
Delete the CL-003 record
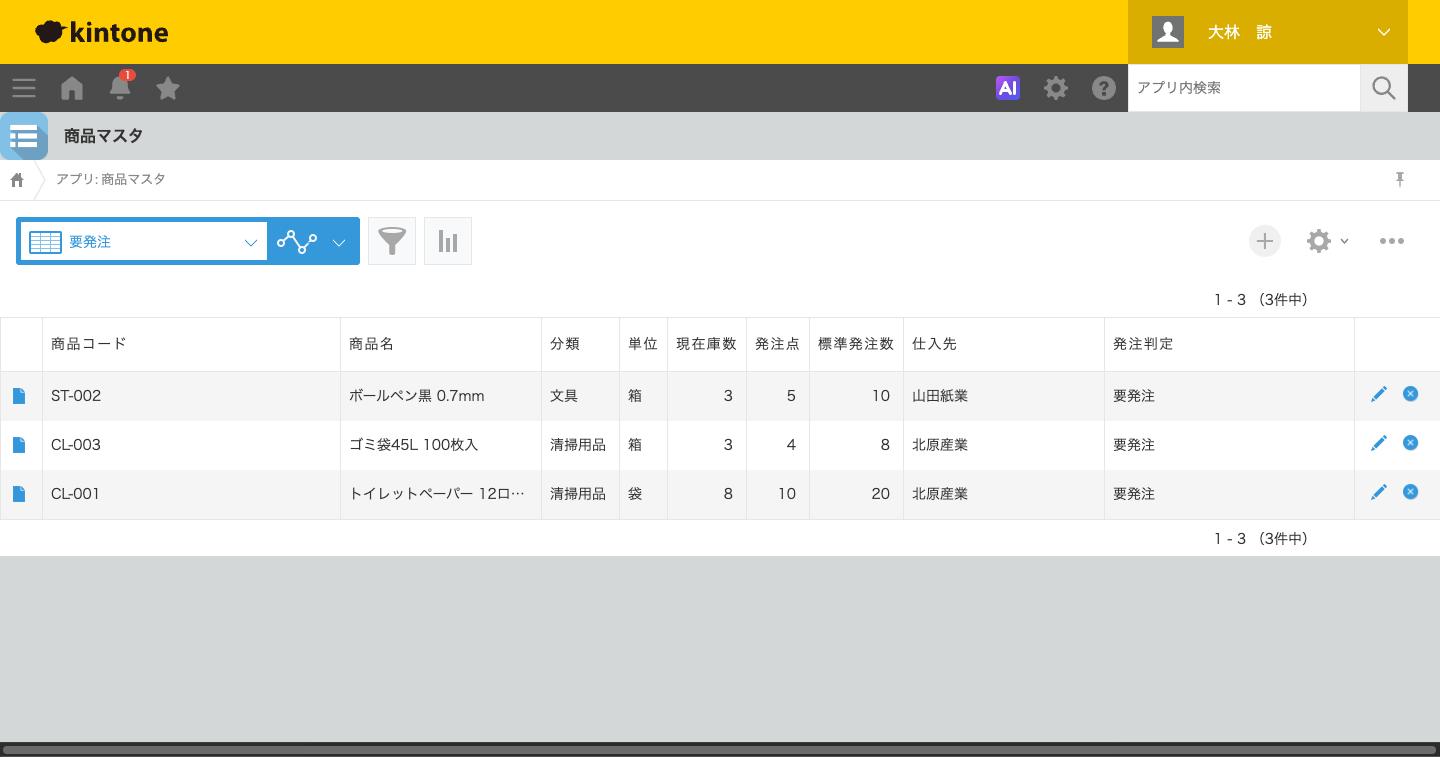[1410, 443]
